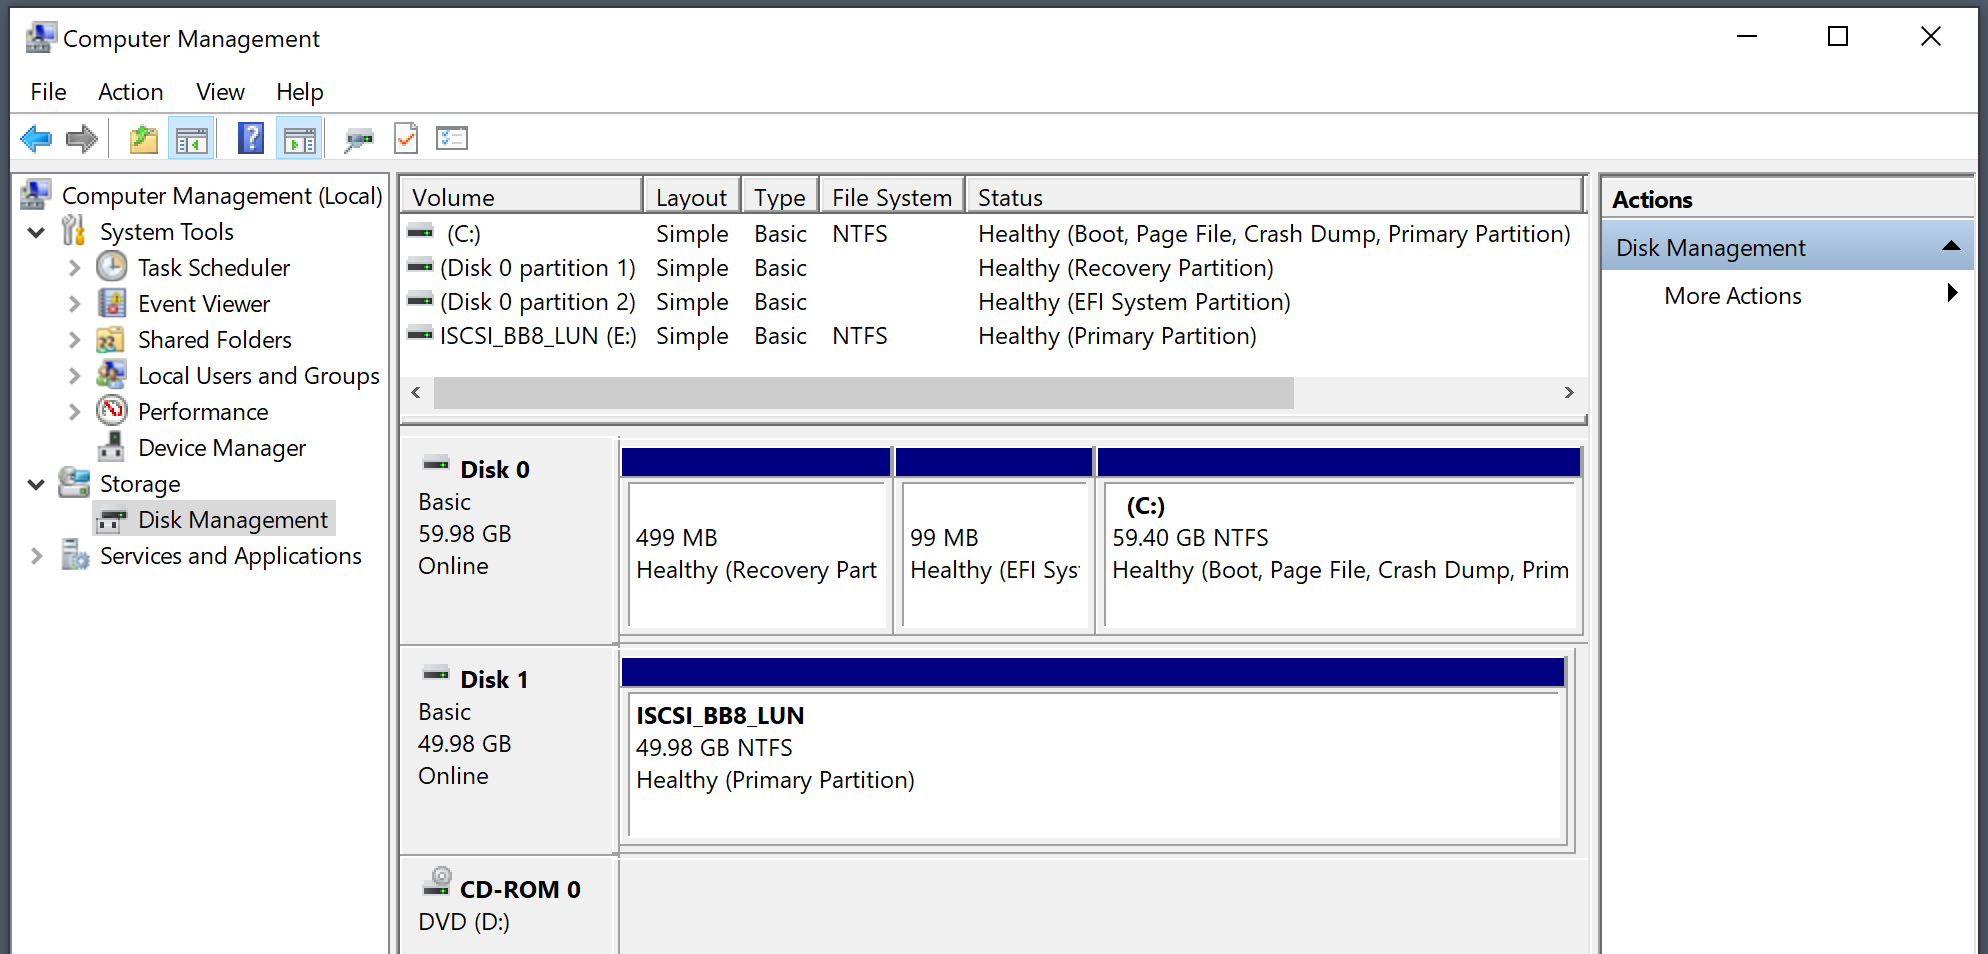The image size is (1988, 954).
Task: Expand the Task Scheduler node
Action: click(74, 268)
